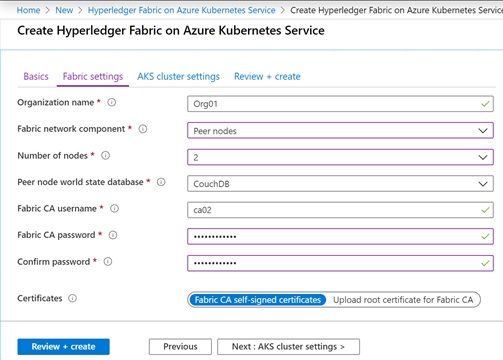Switch to the Basics tab
This screenshot has width=503, height=360.
click(36, 76)
